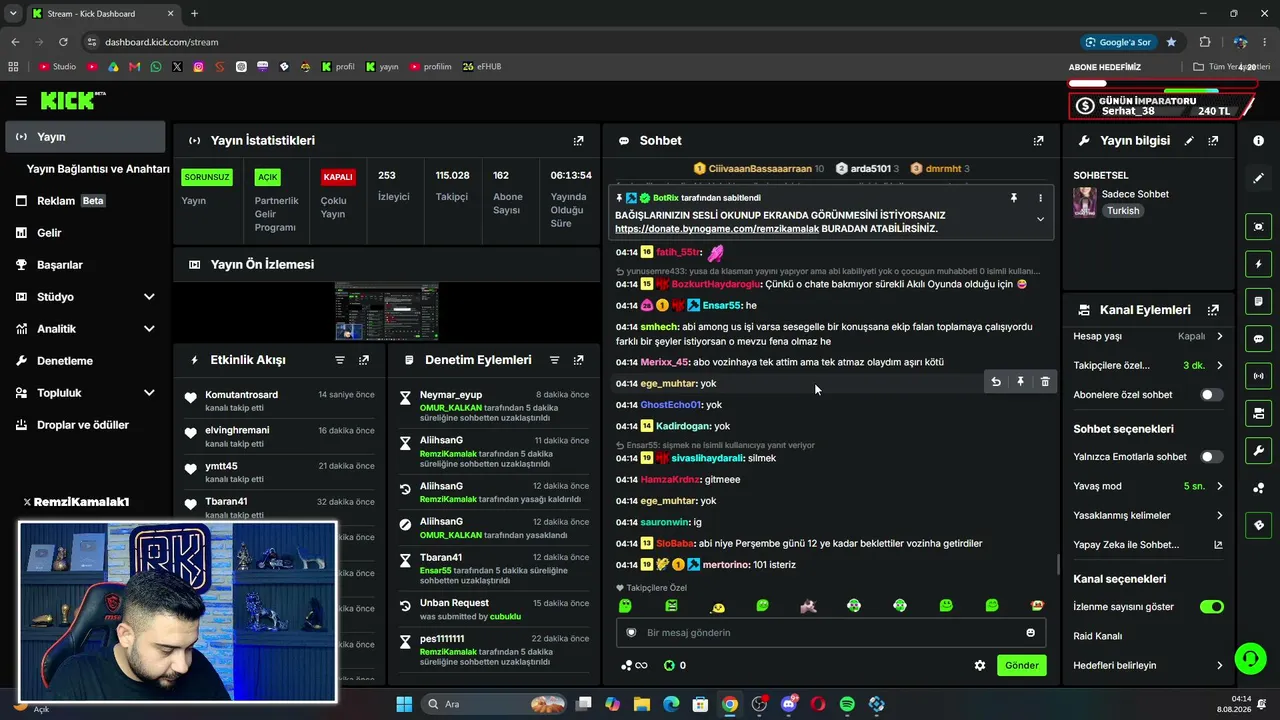Open the efHUB bookmark in bookmarks bar

[481, 67]
